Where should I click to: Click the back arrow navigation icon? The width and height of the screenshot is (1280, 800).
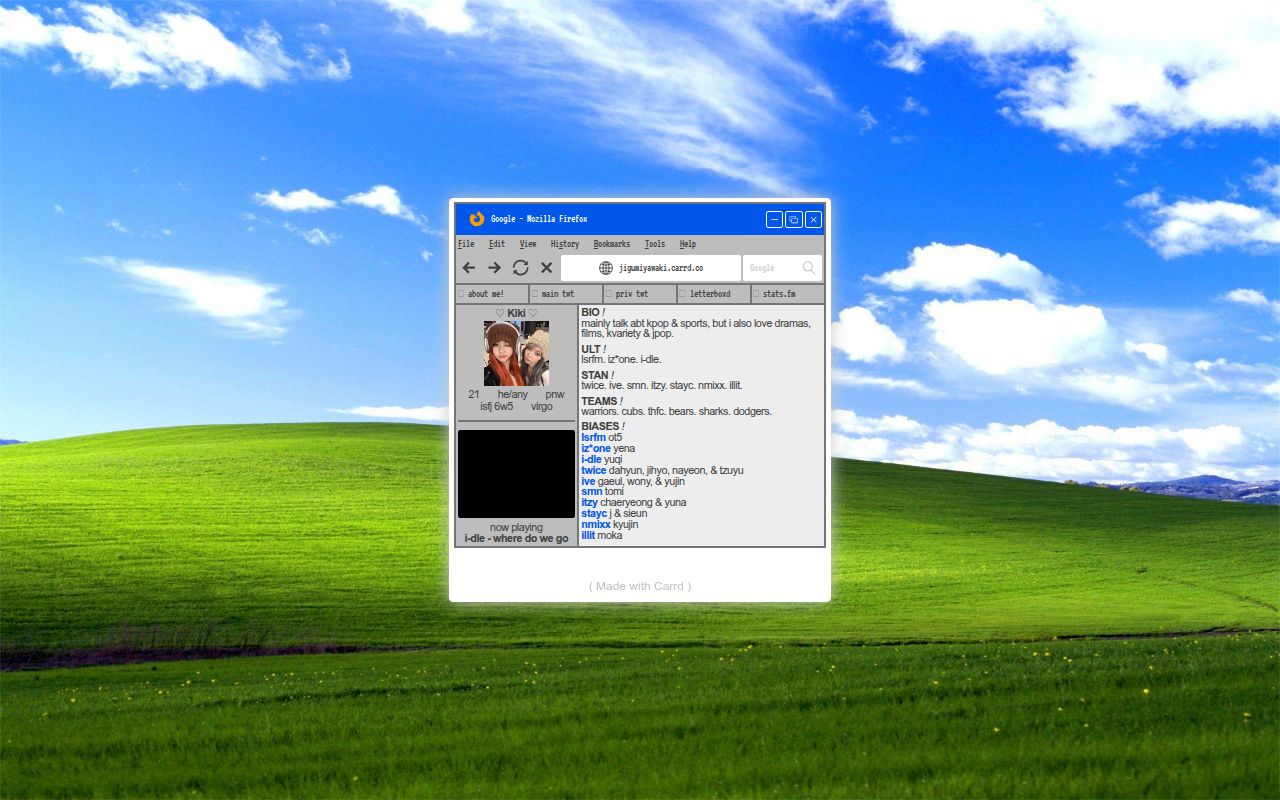click(468, 268)
